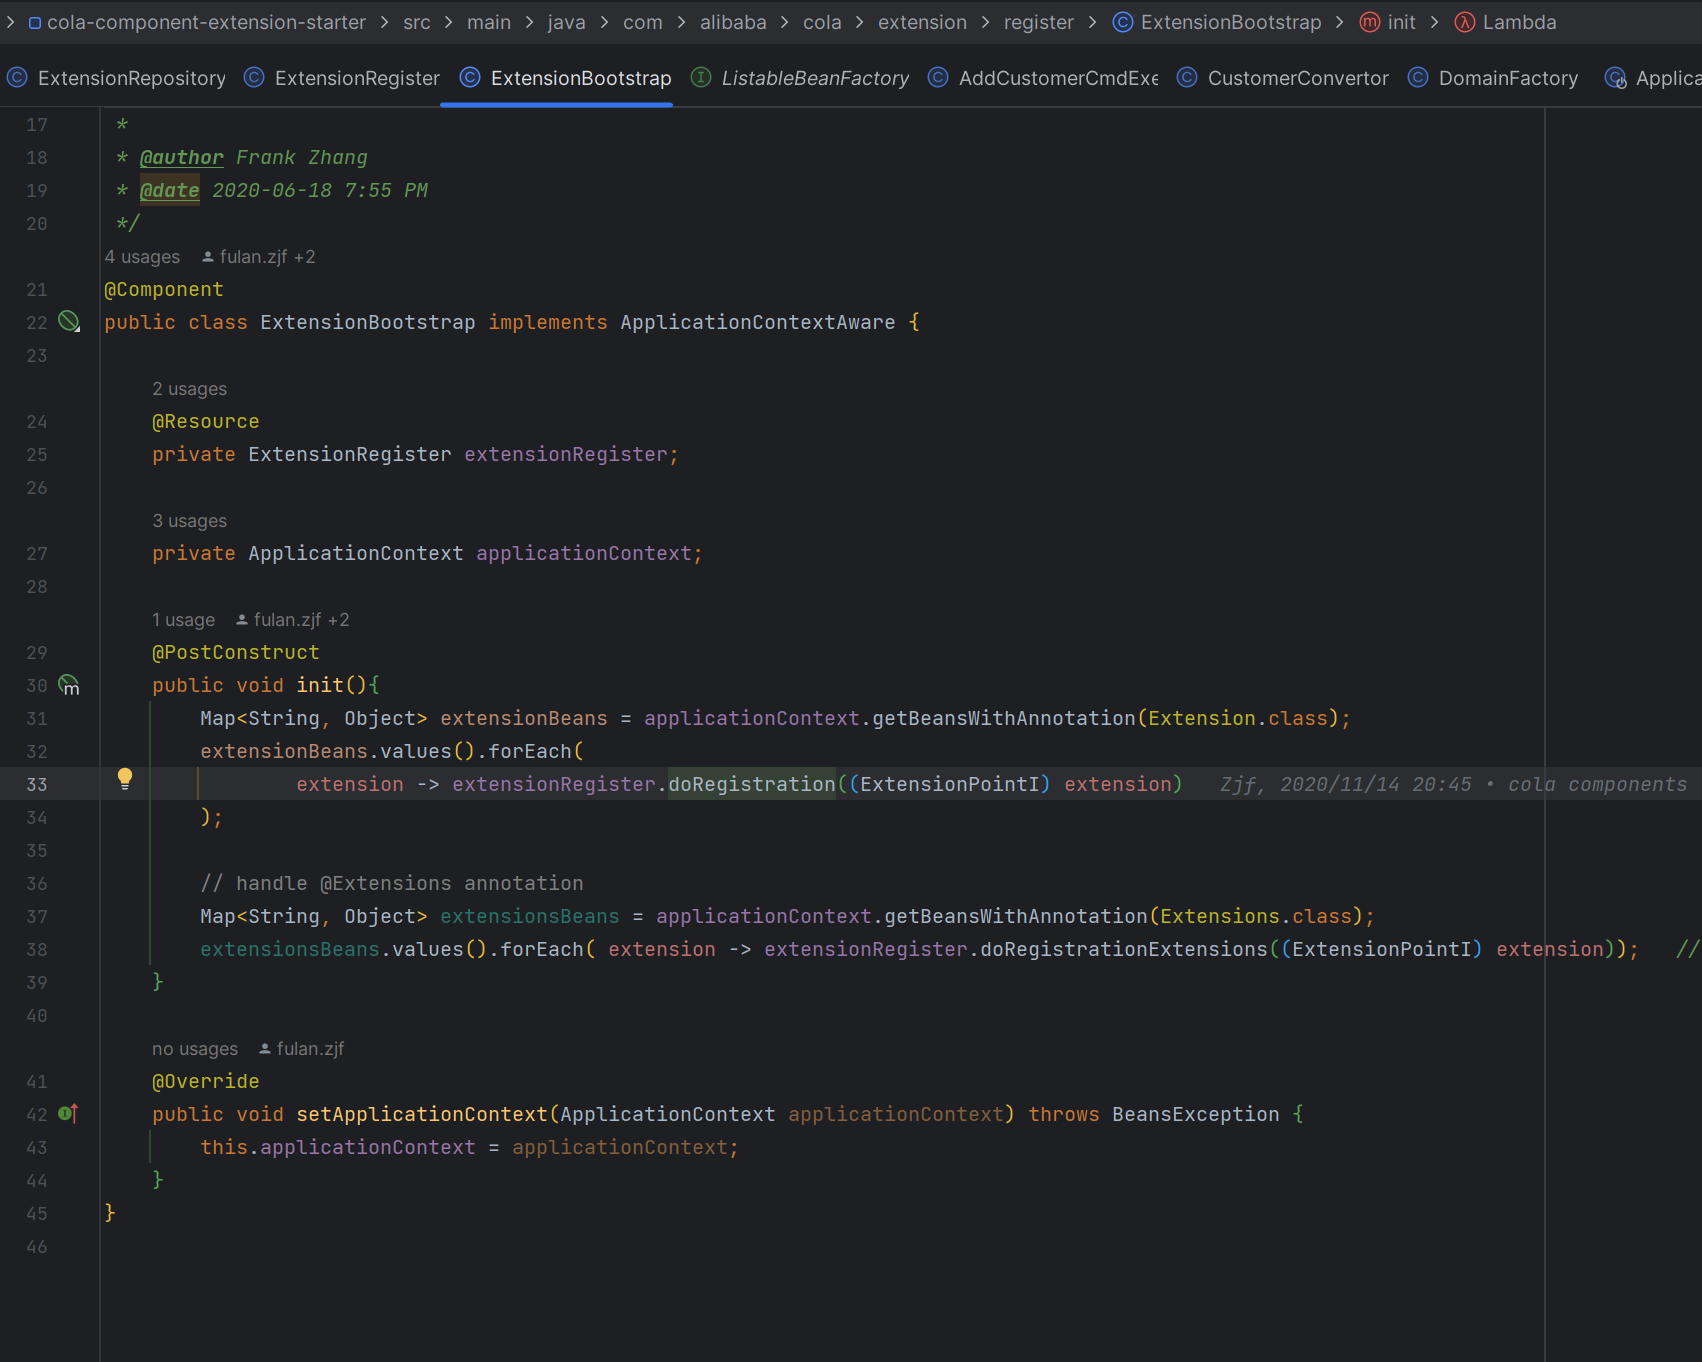Expand the chevron after 'register' breadcrumb
1702x1362 pixels.
(x=1092, y=22)
